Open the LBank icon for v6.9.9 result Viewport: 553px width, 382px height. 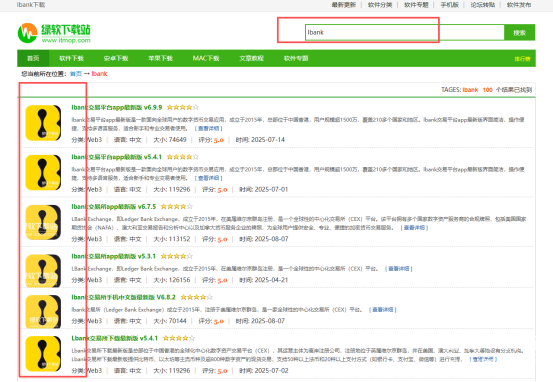pyautogui.click(x=43, y=123)
